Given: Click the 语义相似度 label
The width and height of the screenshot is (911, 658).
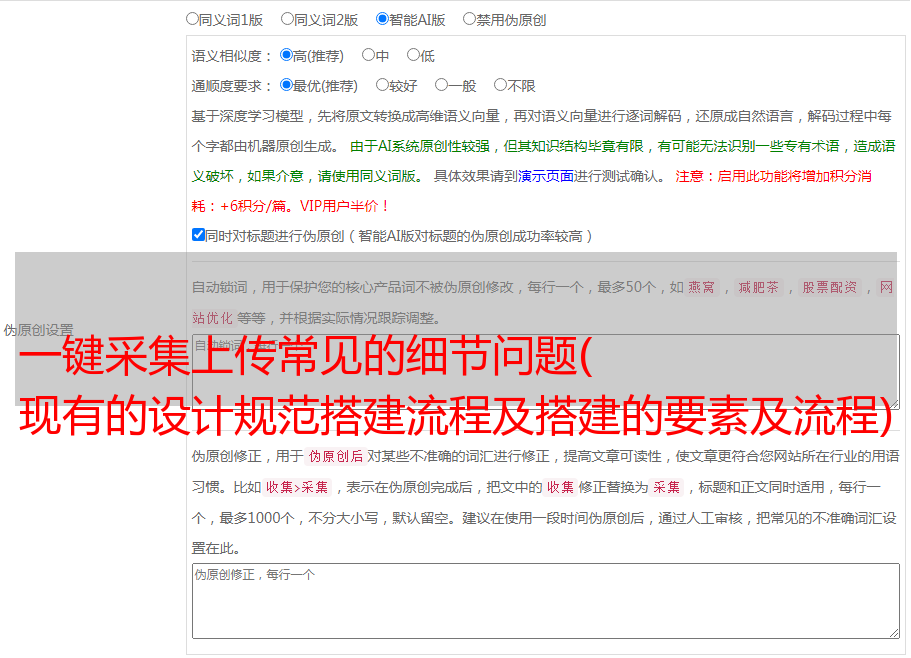Looking at the screenshot, I should [x=231, y=56].
